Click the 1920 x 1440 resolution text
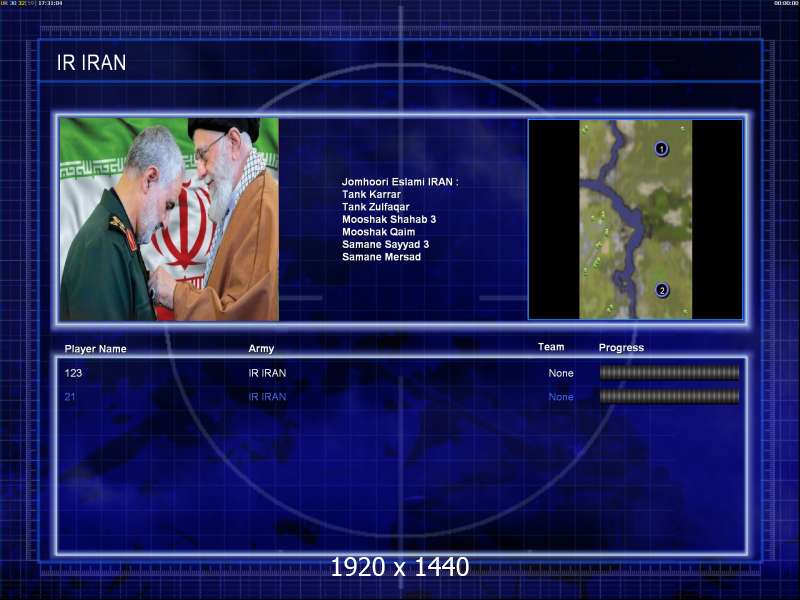Image resolution: width=800 pixels, height=600 pixels. (x=400, y=567)
